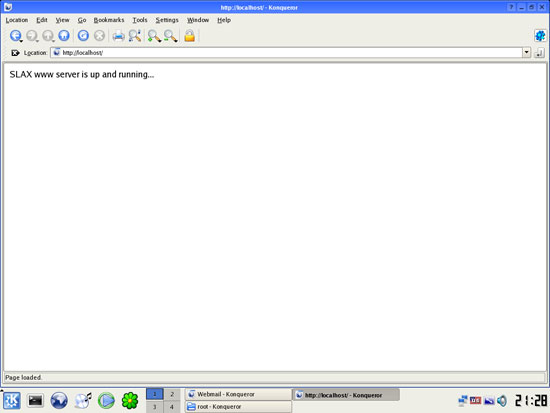
Task: Switch to virtual desktop 2
Action: (x=172, y=394)
